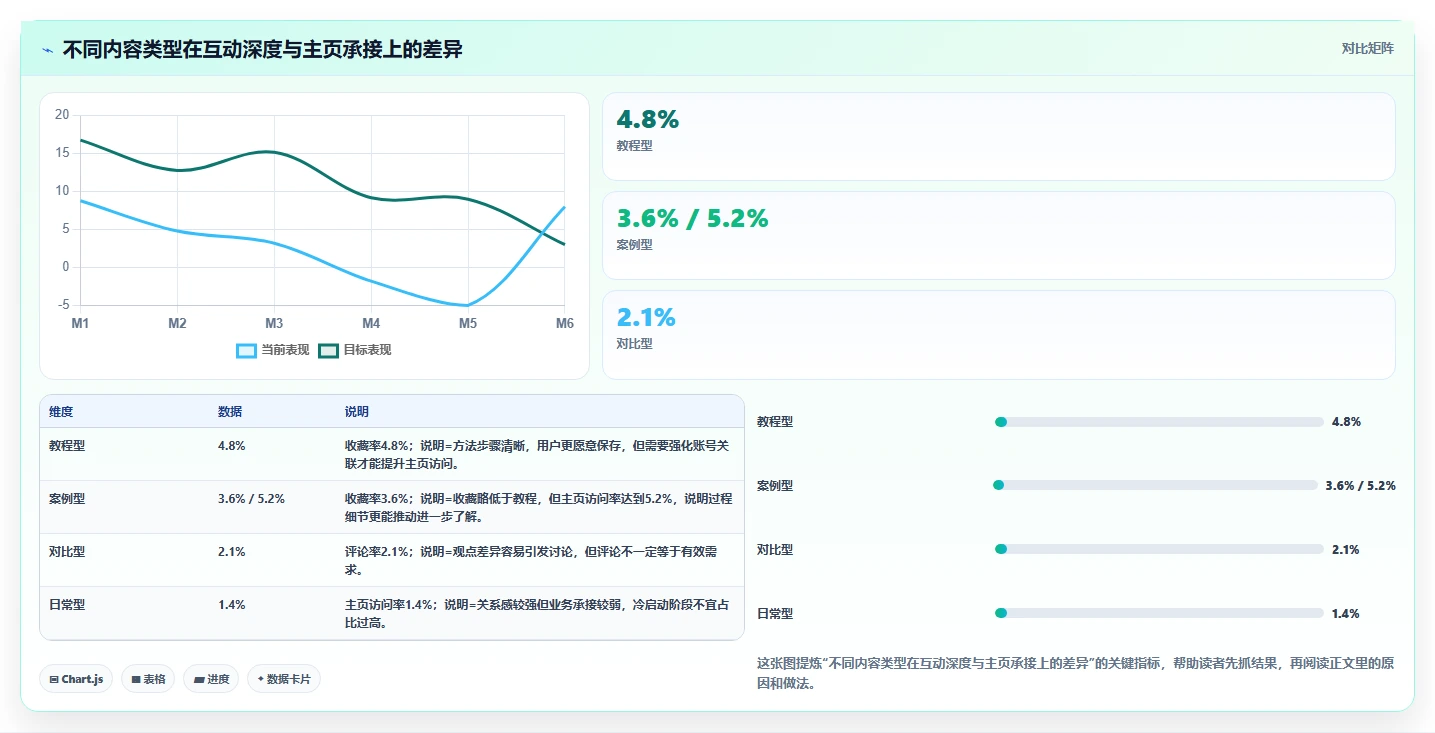Click the 对比型 progress bar

click(x=1159, y=550)
